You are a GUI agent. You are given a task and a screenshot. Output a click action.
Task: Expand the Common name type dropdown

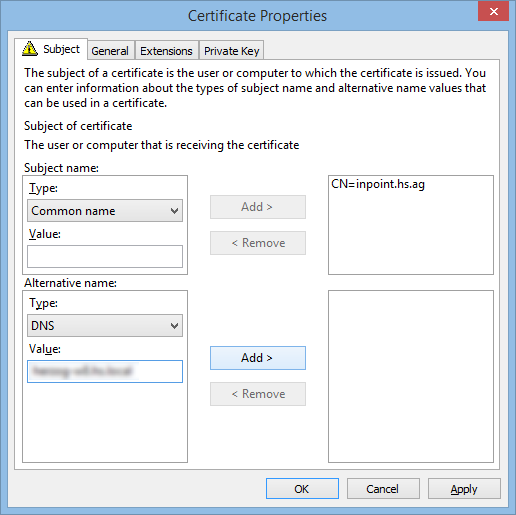pos(105,211)
